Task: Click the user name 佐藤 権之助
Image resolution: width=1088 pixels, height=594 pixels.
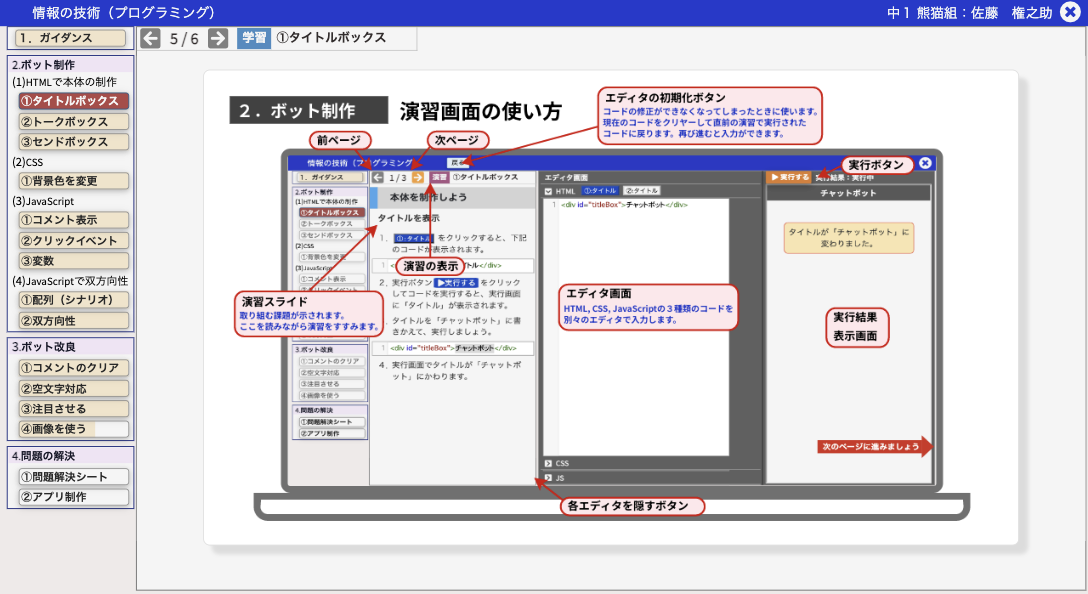Action: (1011, 12)
